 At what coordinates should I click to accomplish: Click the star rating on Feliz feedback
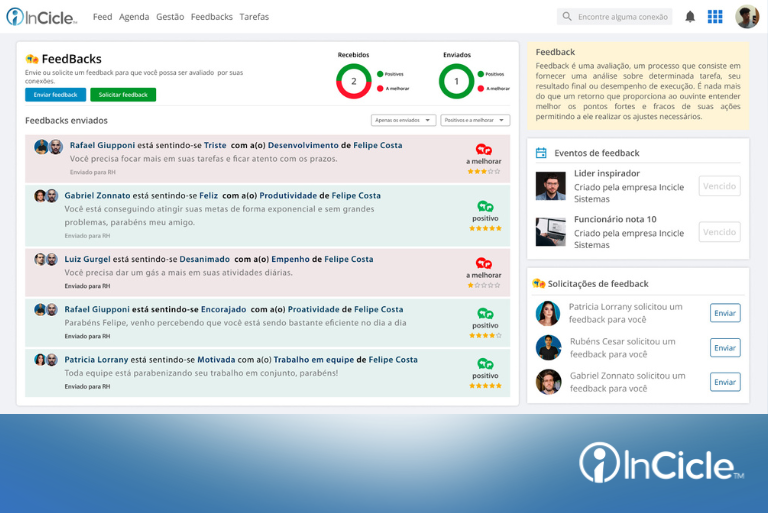(485, 228)
